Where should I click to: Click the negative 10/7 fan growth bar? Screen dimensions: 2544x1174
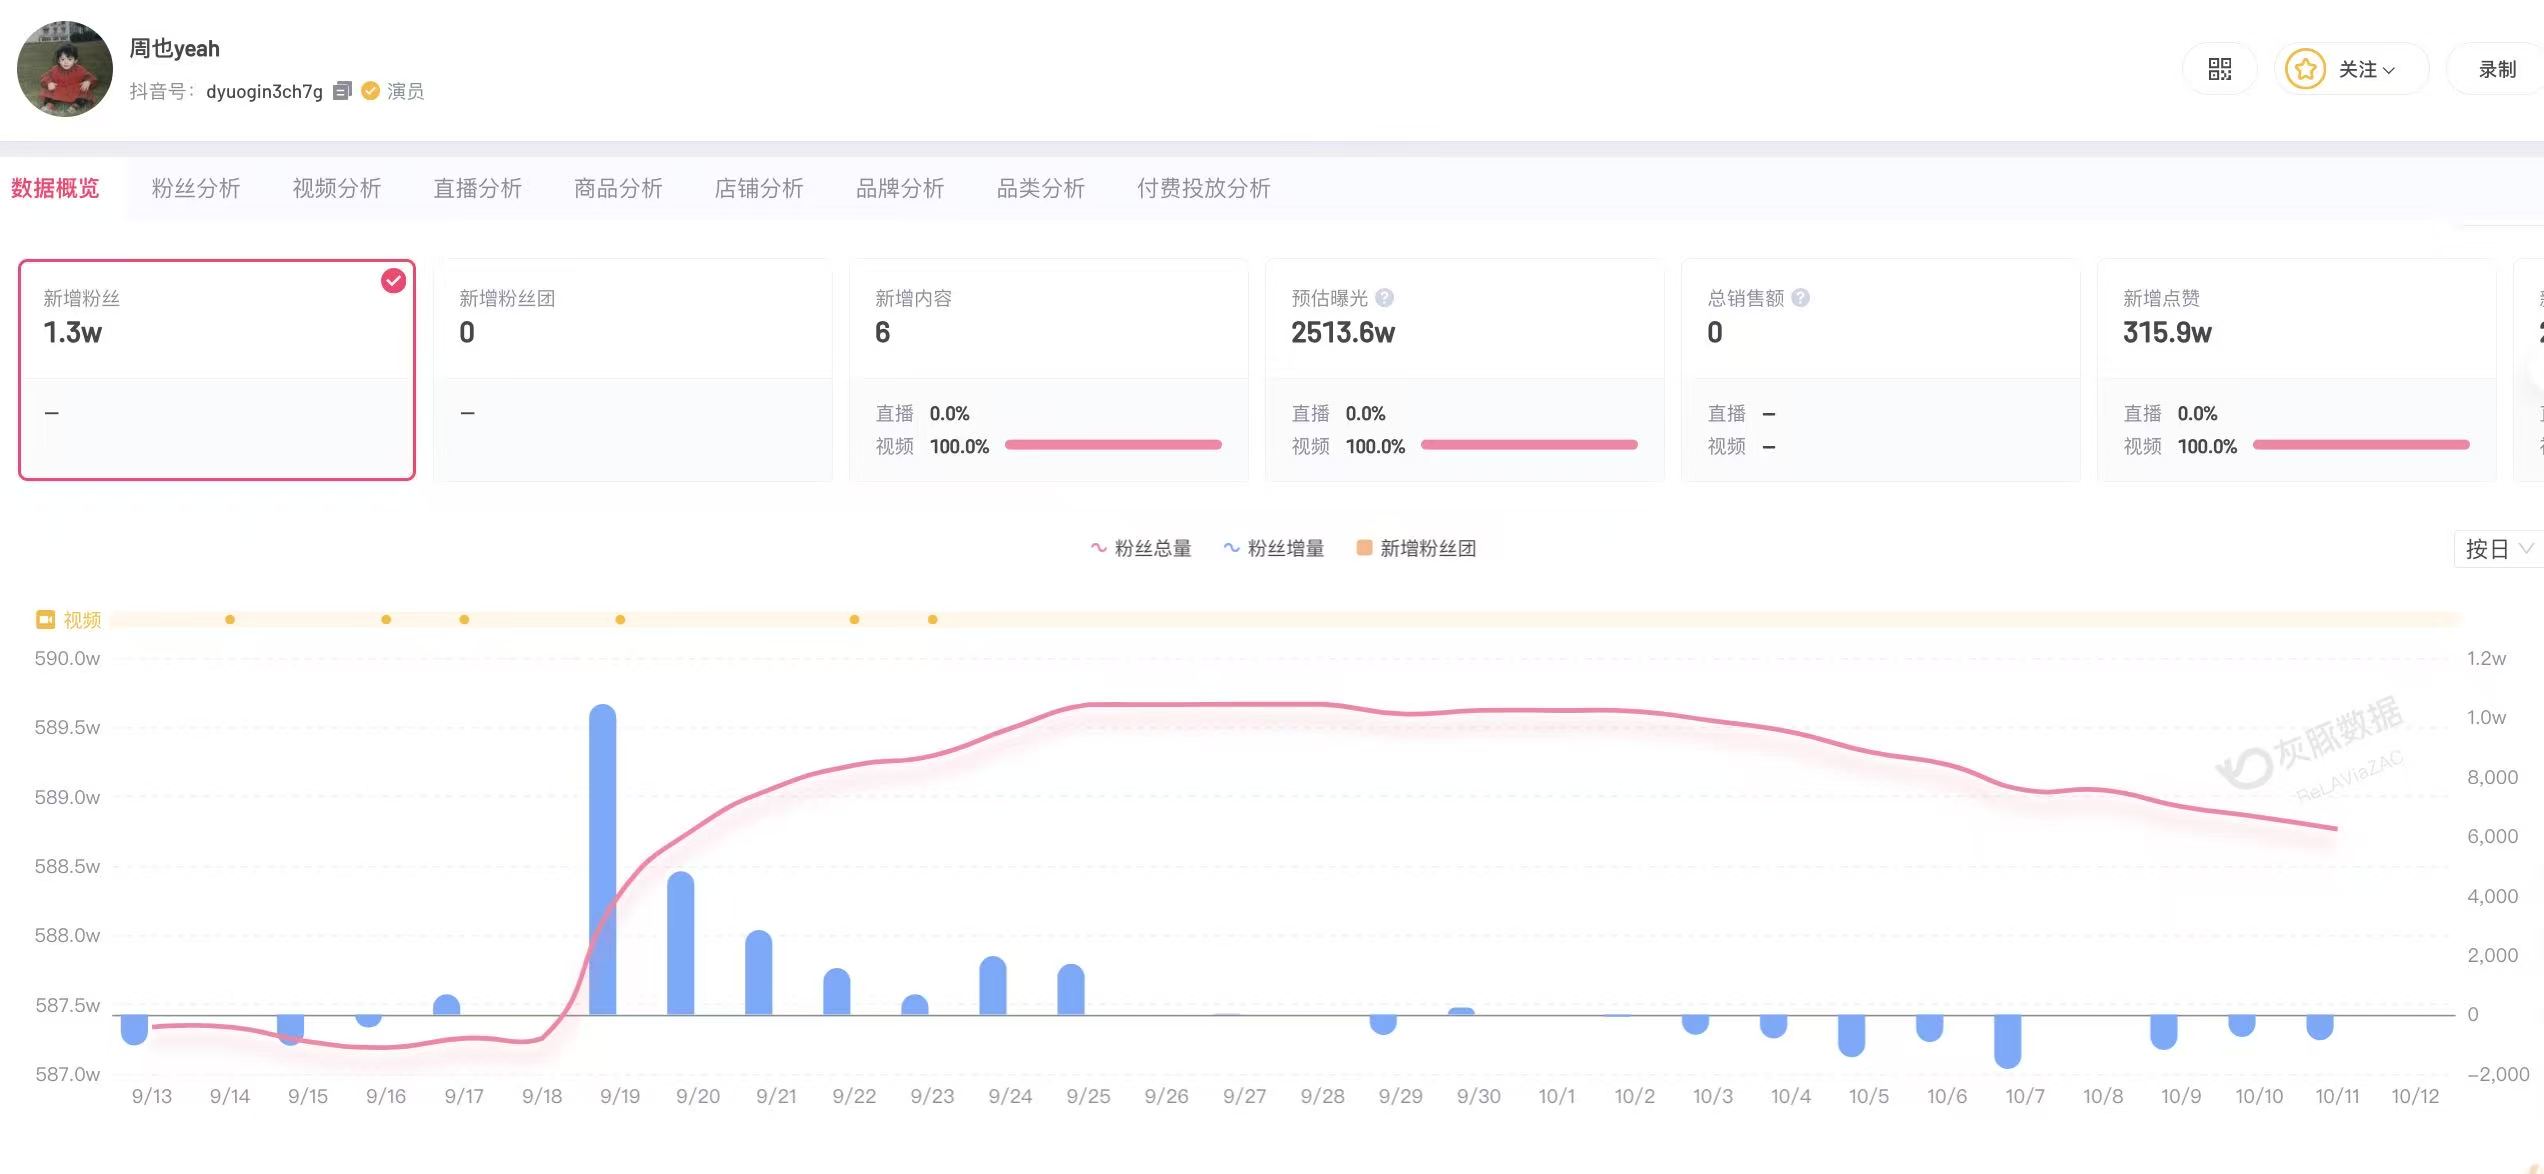click(x=2007, y=1042)
